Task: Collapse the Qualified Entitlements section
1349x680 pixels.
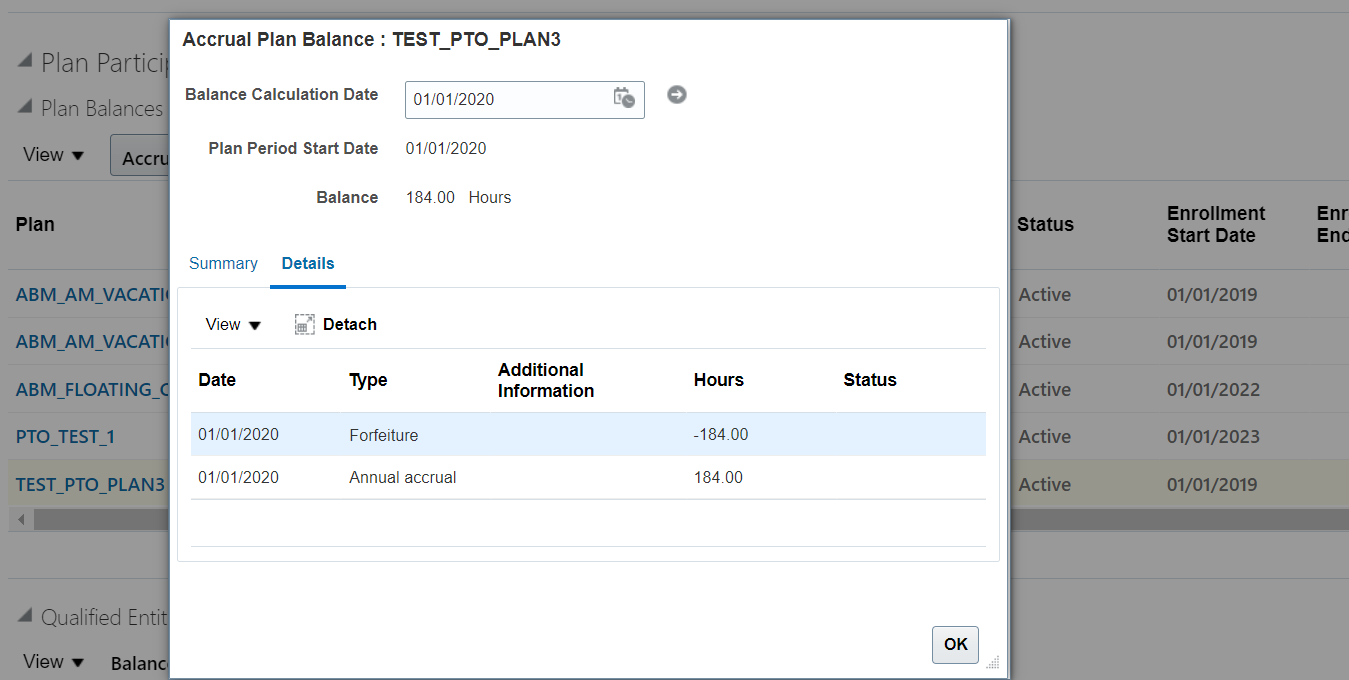Action: pos(26,617)
